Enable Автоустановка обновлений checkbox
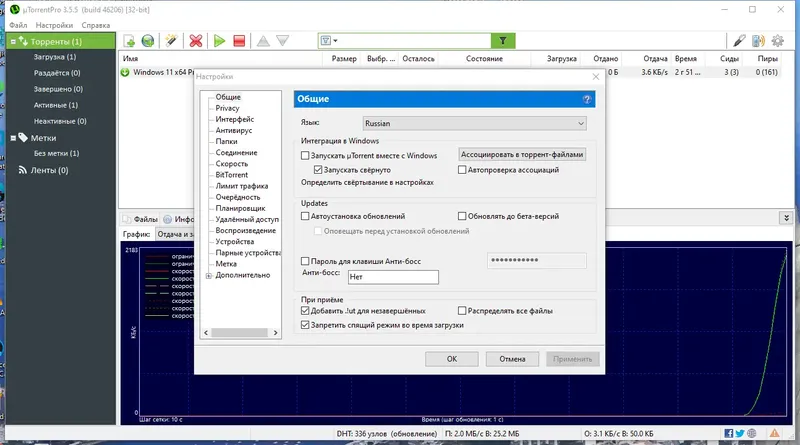This screenshot has width=800, height=445. 305,216
